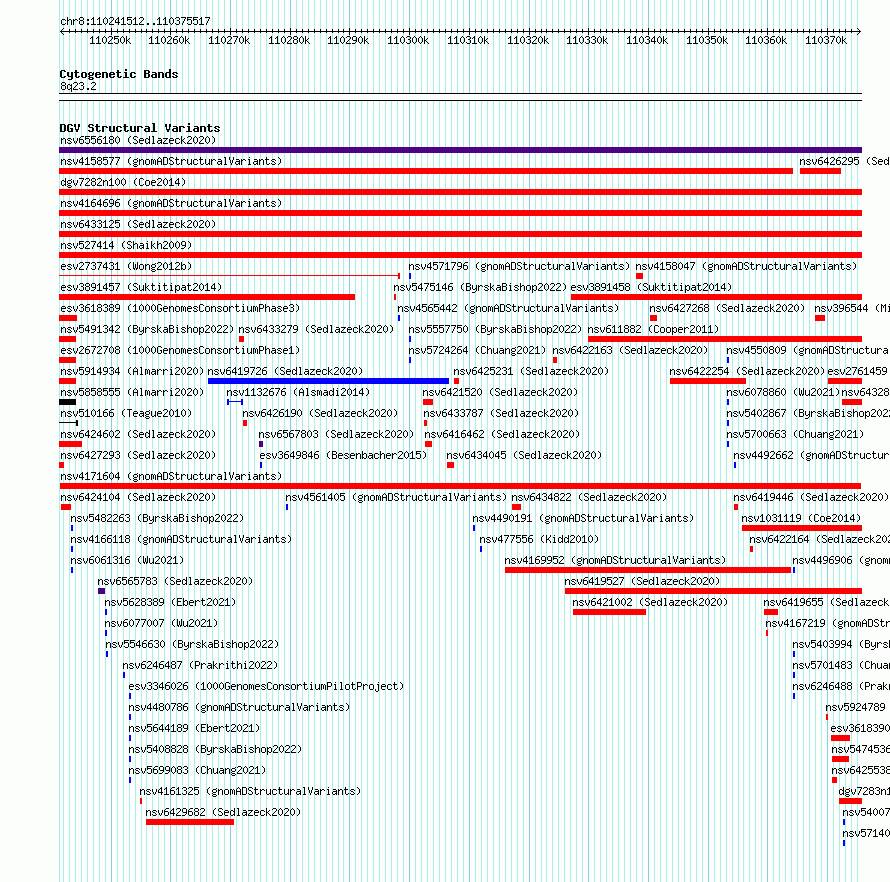Viewport: 890px width, 882px height.
Task: Open variant dgv7282n100 (Coe2014)
Action: point(123,182)
